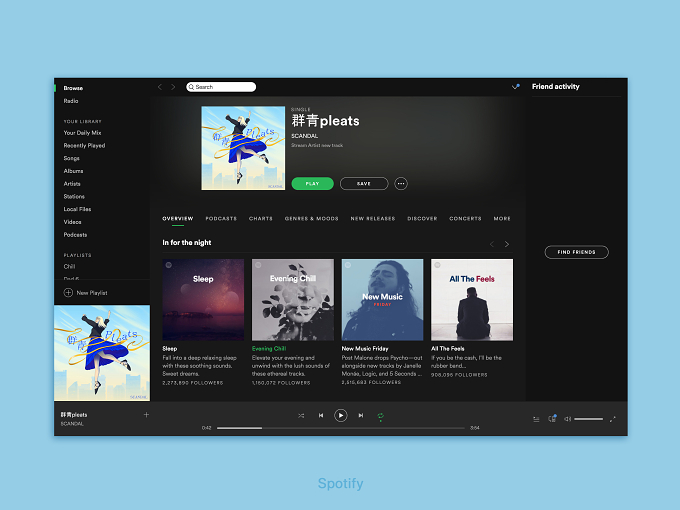Skip to the previous track
This screenshot has width=680, height=510.
coord(321,415)
